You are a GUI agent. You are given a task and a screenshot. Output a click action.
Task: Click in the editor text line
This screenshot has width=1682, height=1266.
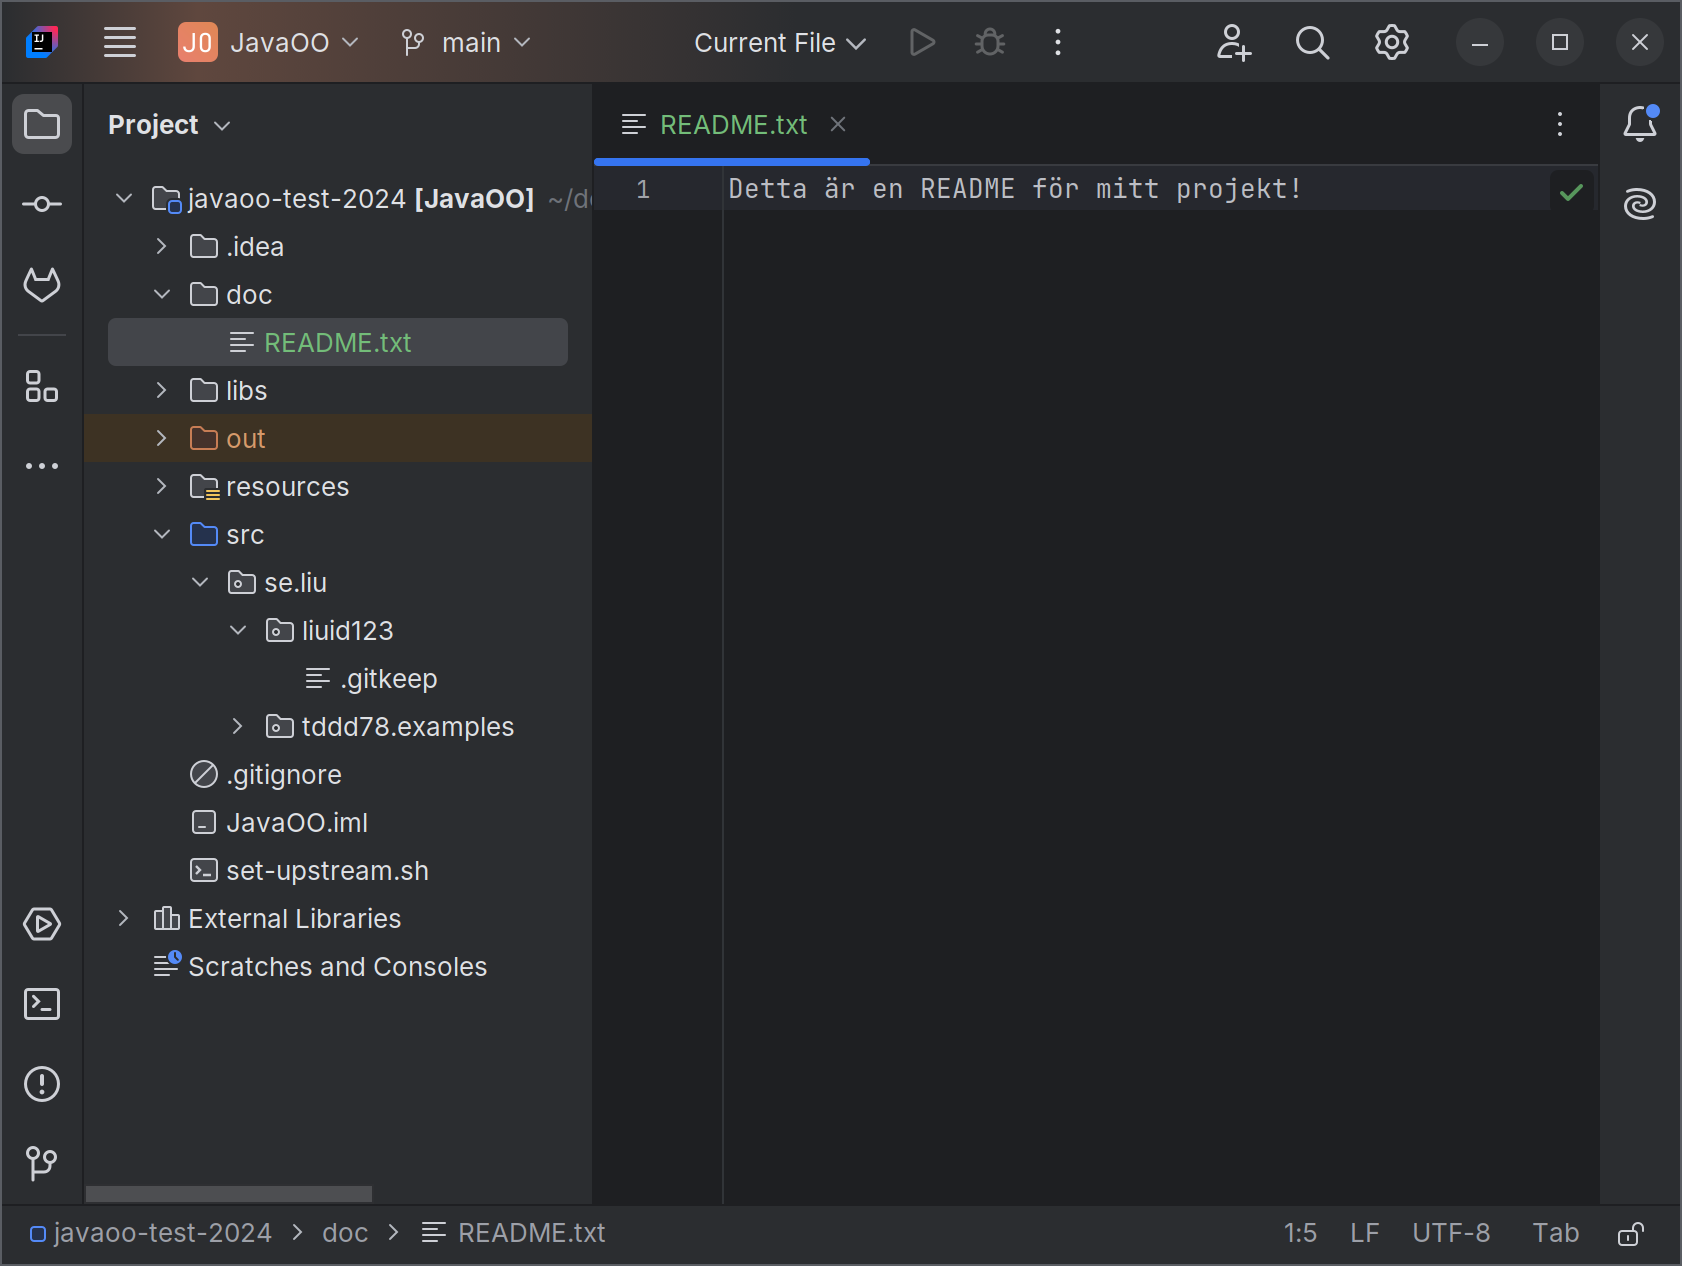(x=1014, y=189)
